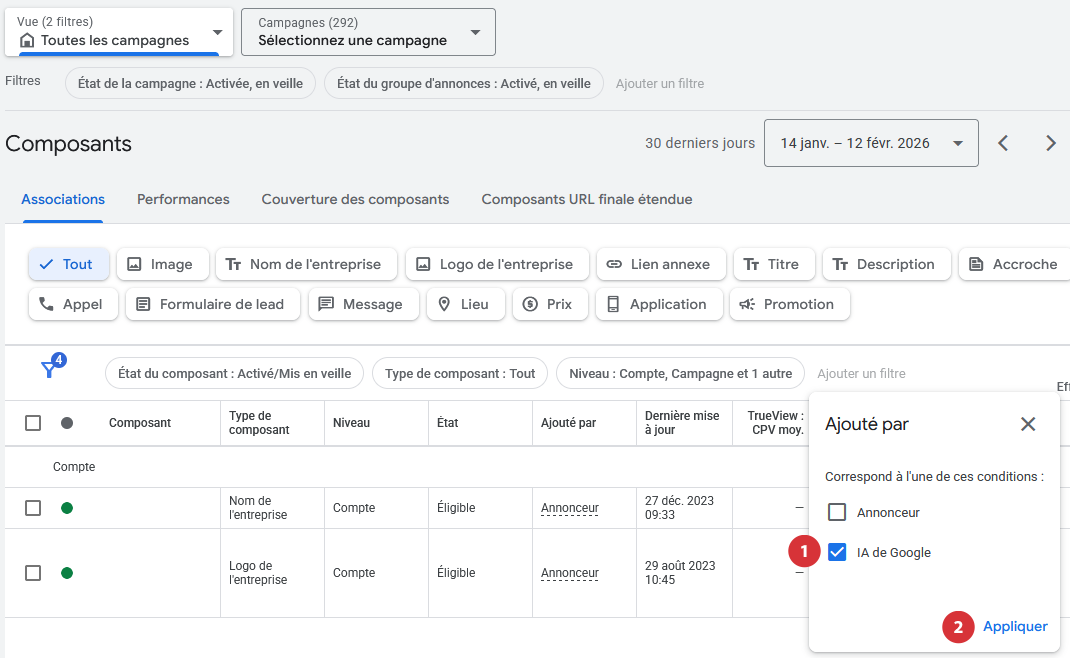Viewport: 1070px width, 658px height.
Task: Open the date range picker dropdown
Action: tap(870, 143)
